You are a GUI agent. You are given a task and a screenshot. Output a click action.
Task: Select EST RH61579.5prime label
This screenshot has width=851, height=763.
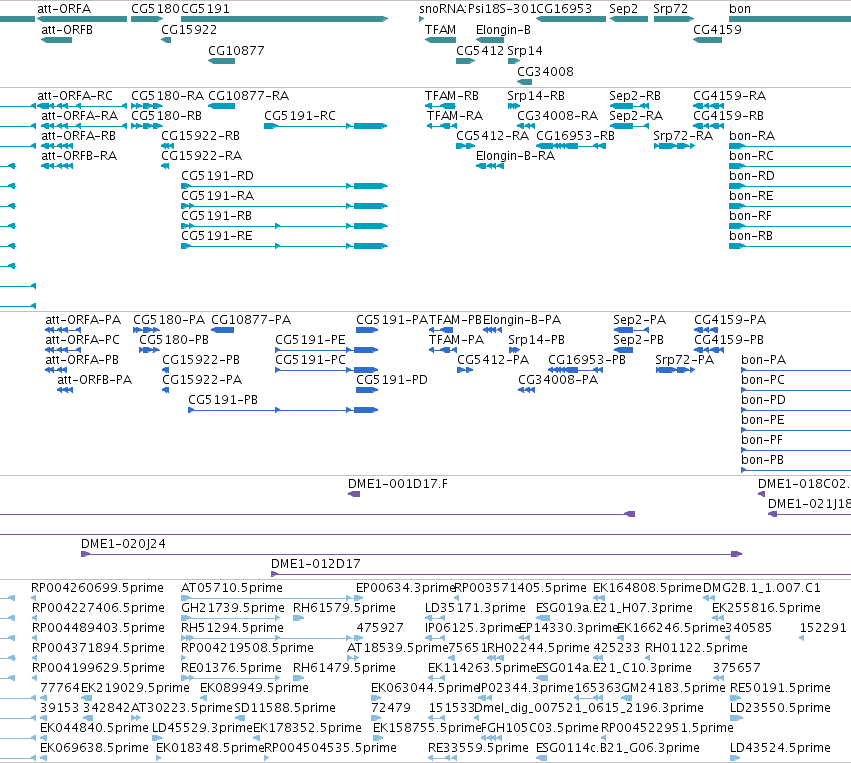tap(344, 608)
